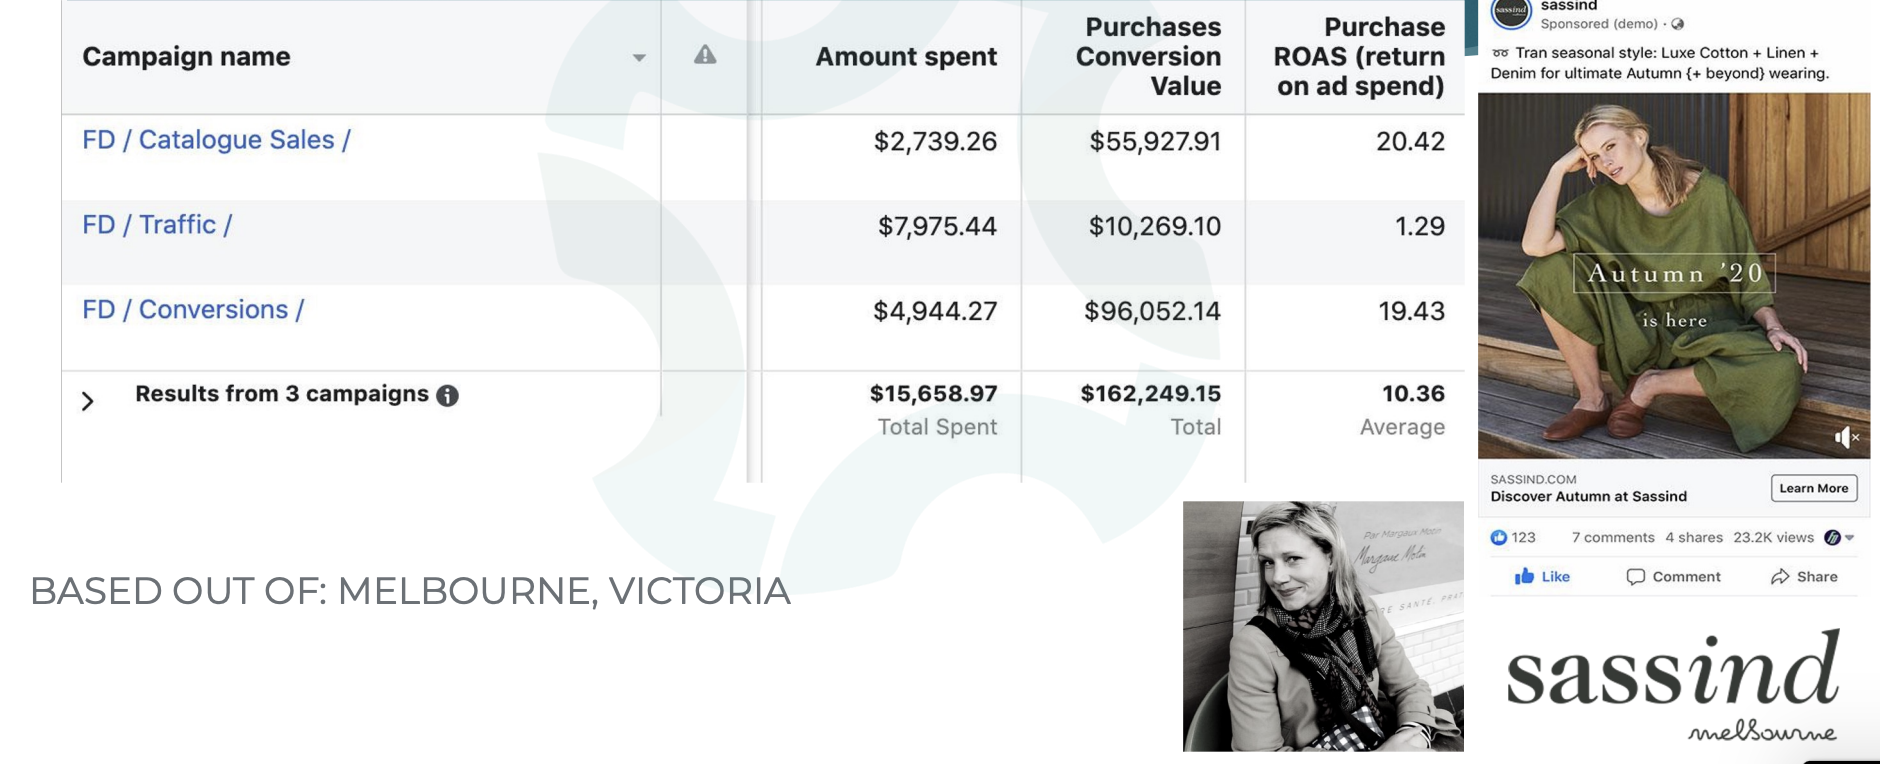Open the FD / Conversions campaign link
Screen dimensions: 1880x764
[193, 310]
